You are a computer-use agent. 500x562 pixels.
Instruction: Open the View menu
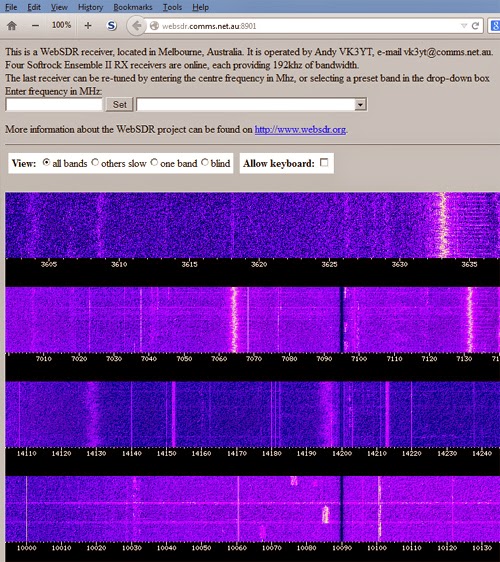(59, 7)
